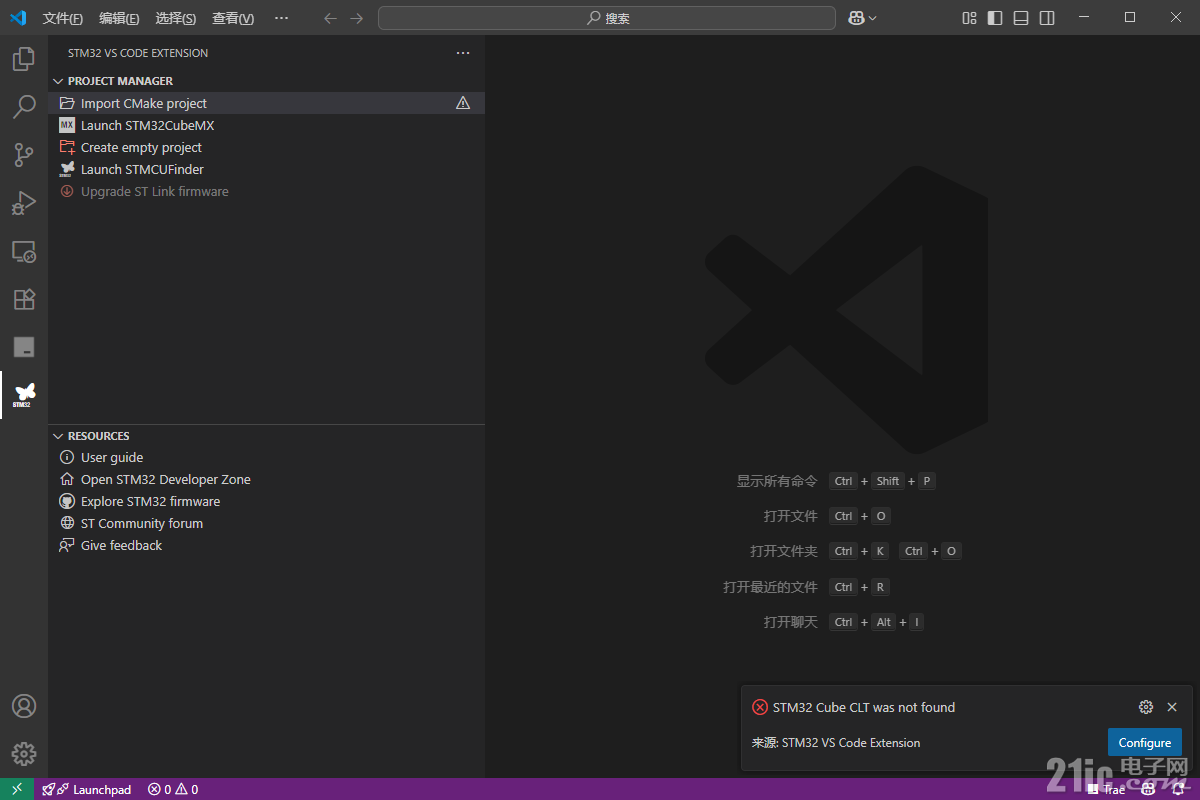Click the 搜索 command center box

[x=607, y=18]
